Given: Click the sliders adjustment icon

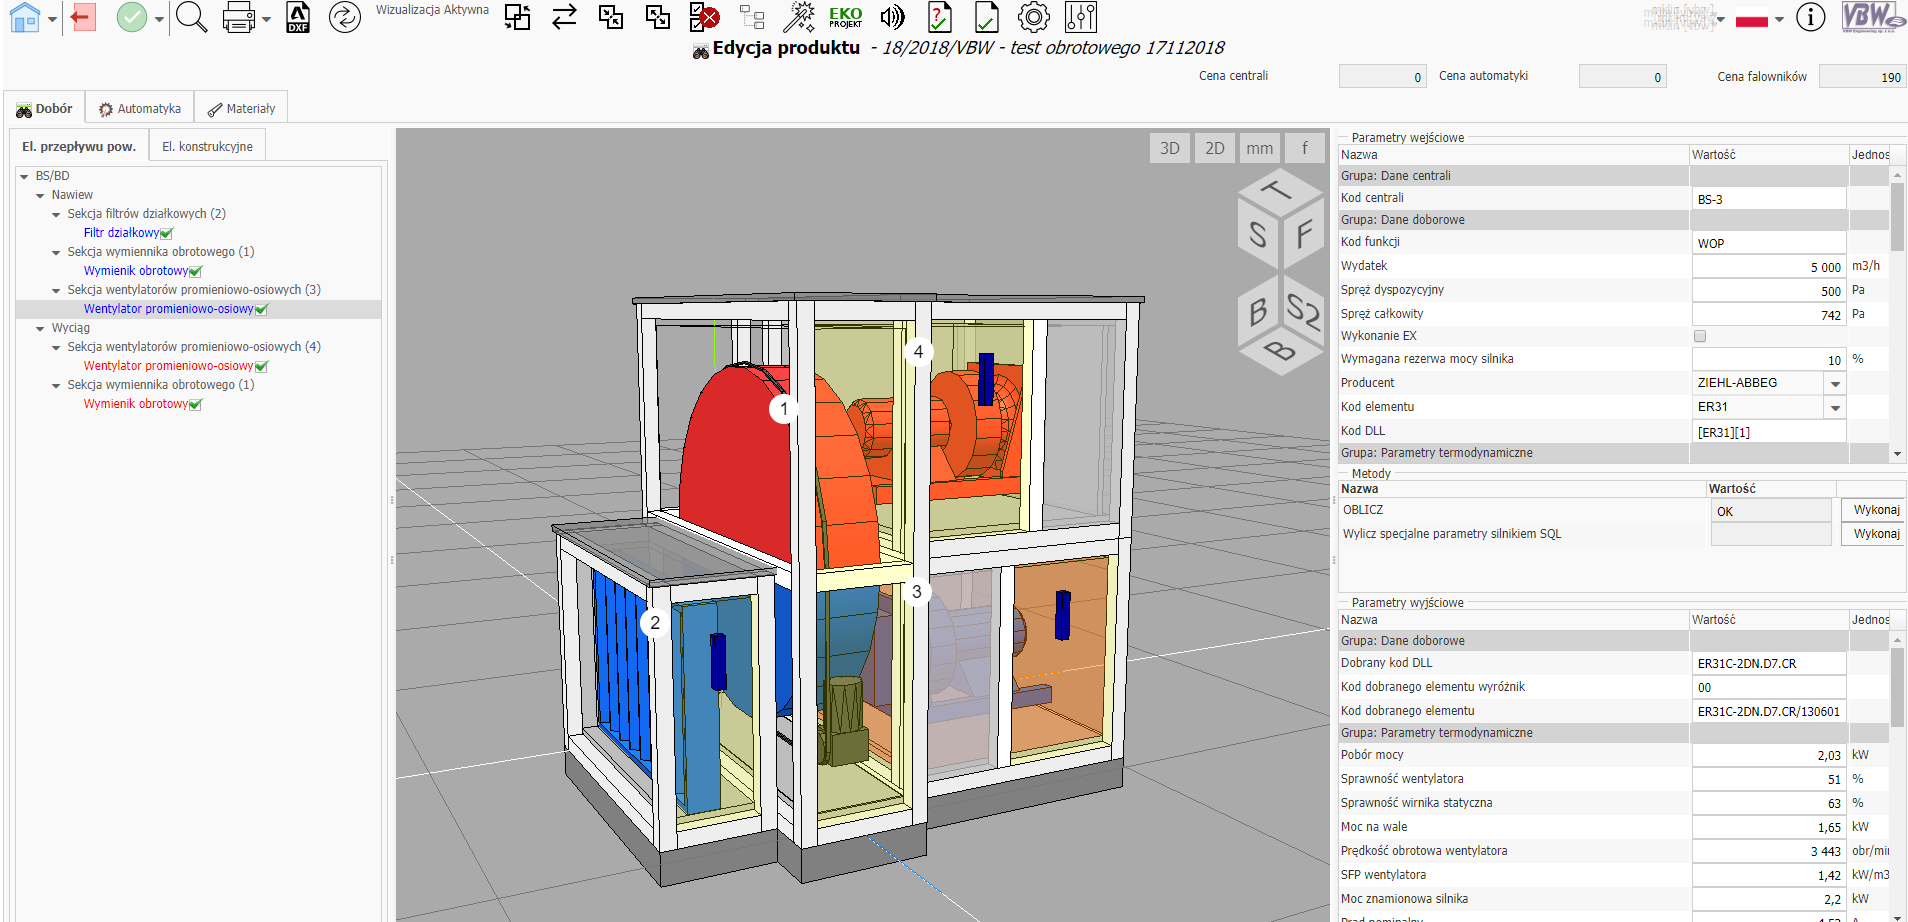Looking at the screenshot, I should pos(1081,17).
